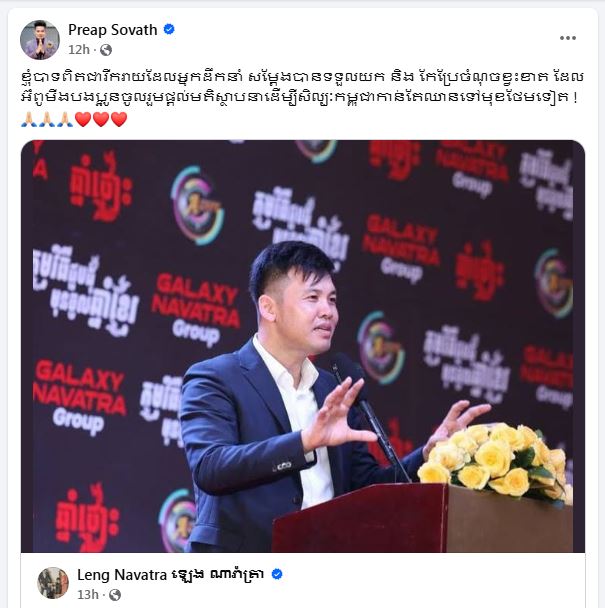This screenshot has width=605, height=608.
Task: Click the Preap Sovath name link
Action: pyautogui.click(x=112, y=30)
